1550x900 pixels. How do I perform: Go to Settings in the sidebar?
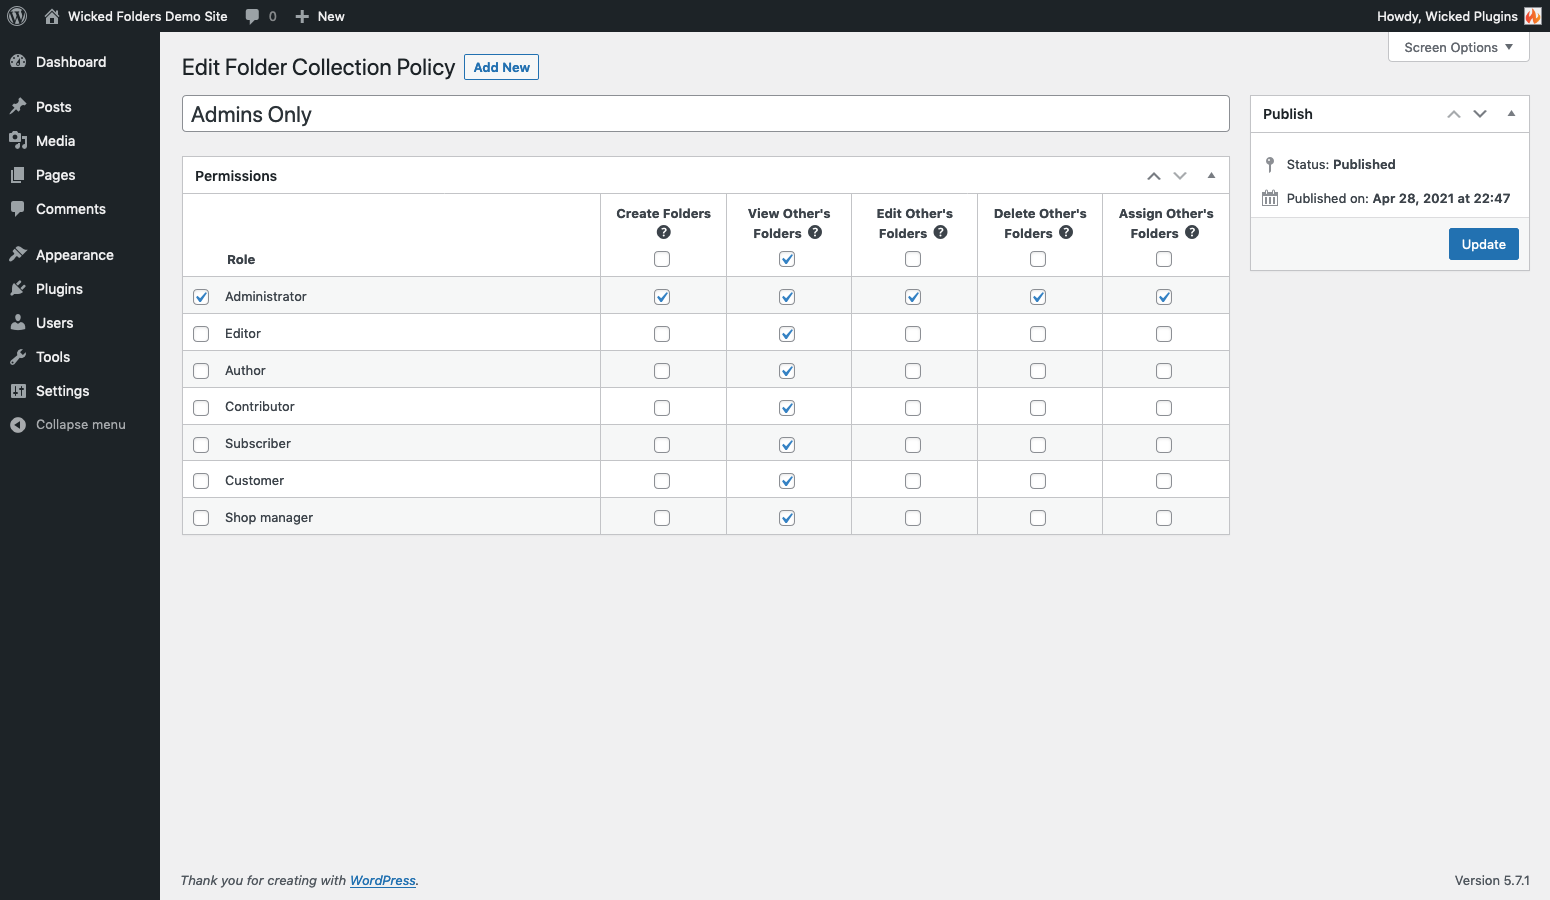point(62,391)
